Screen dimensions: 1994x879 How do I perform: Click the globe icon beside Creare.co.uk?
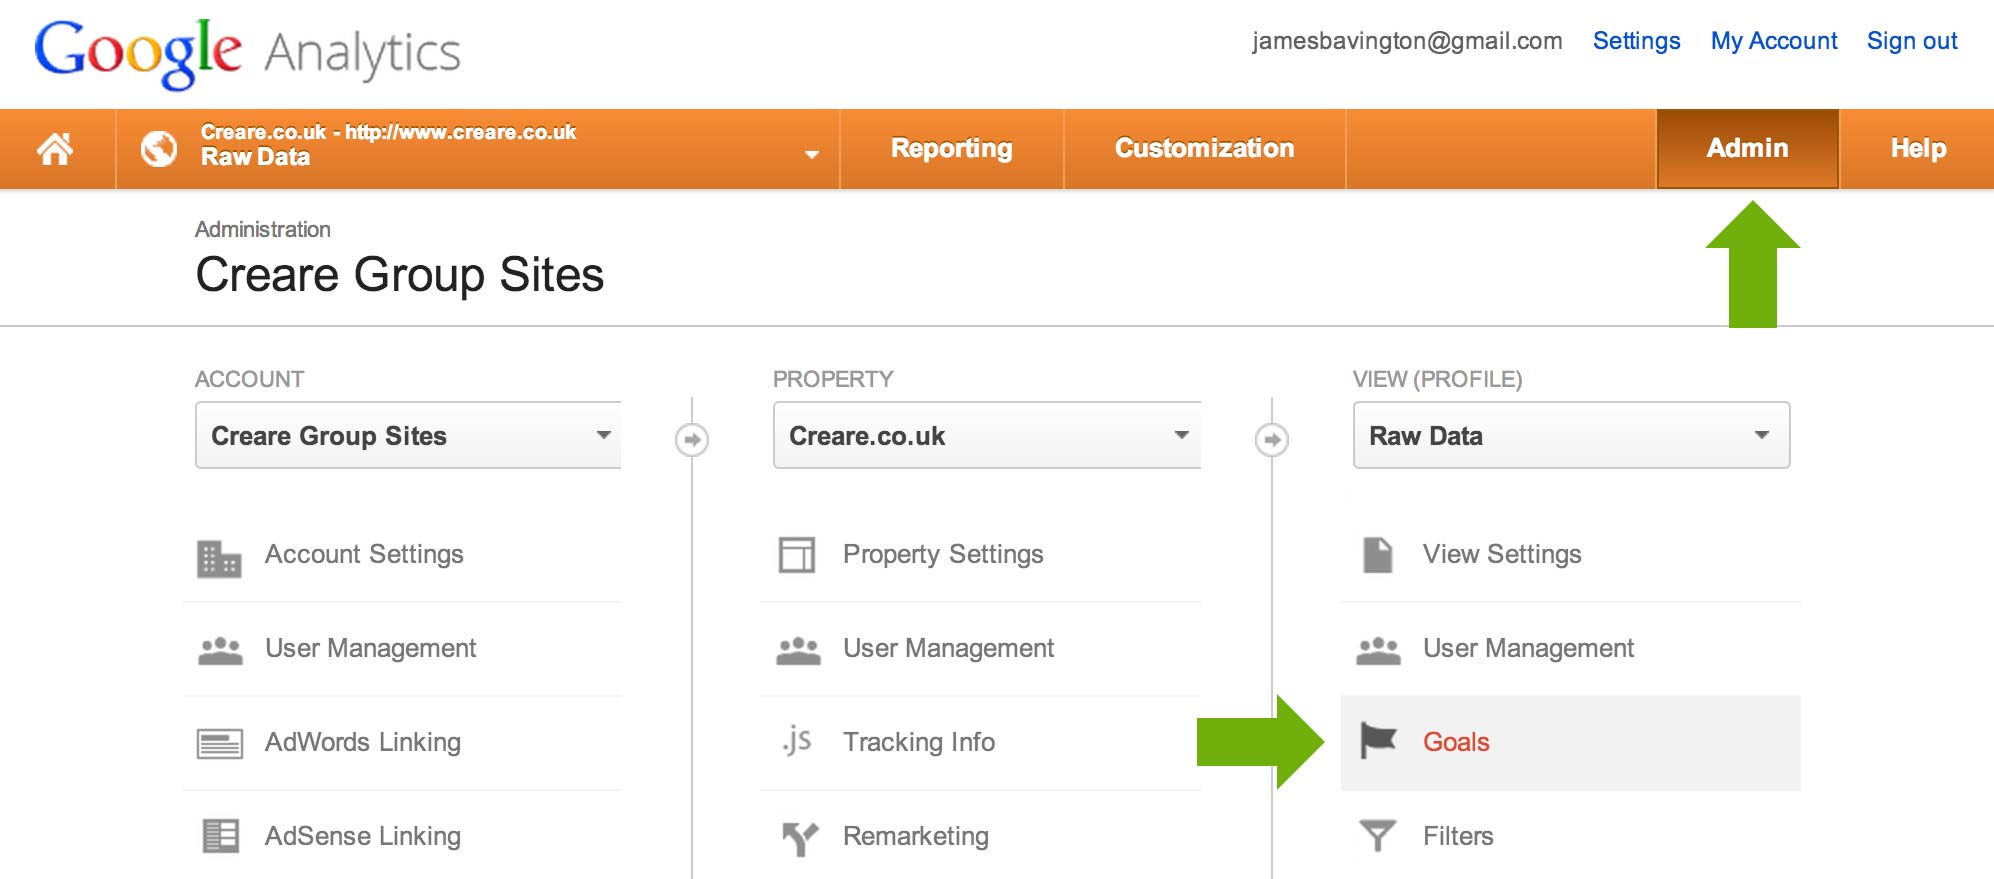[x=159, y=149]
